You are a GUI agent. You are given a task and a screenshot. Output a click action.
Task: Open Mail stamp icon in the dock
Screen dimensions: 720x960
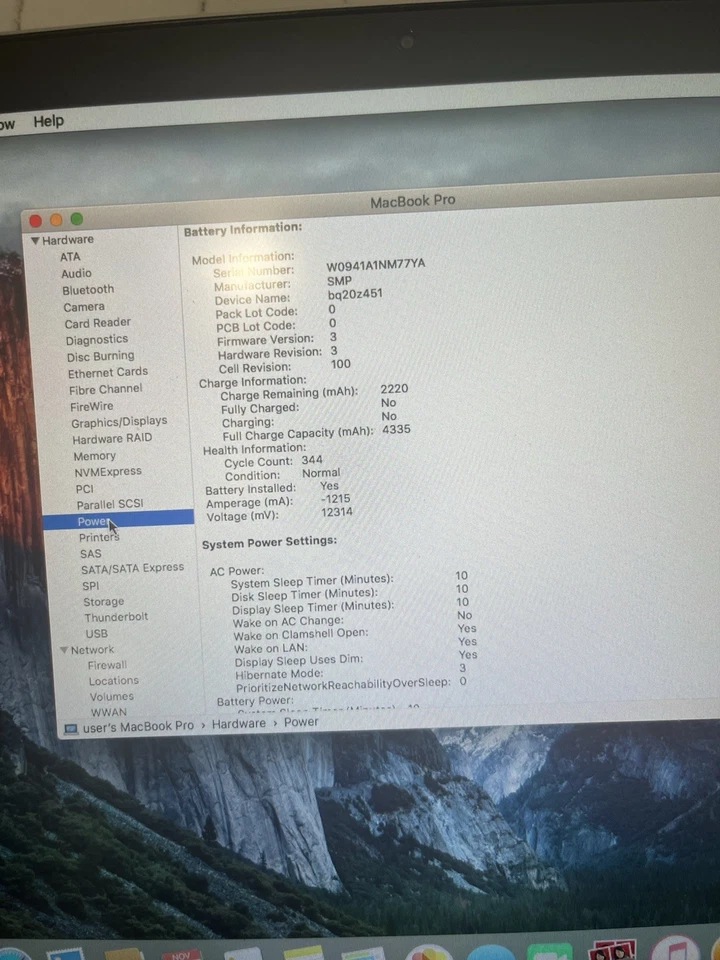[x=64, y=954]
